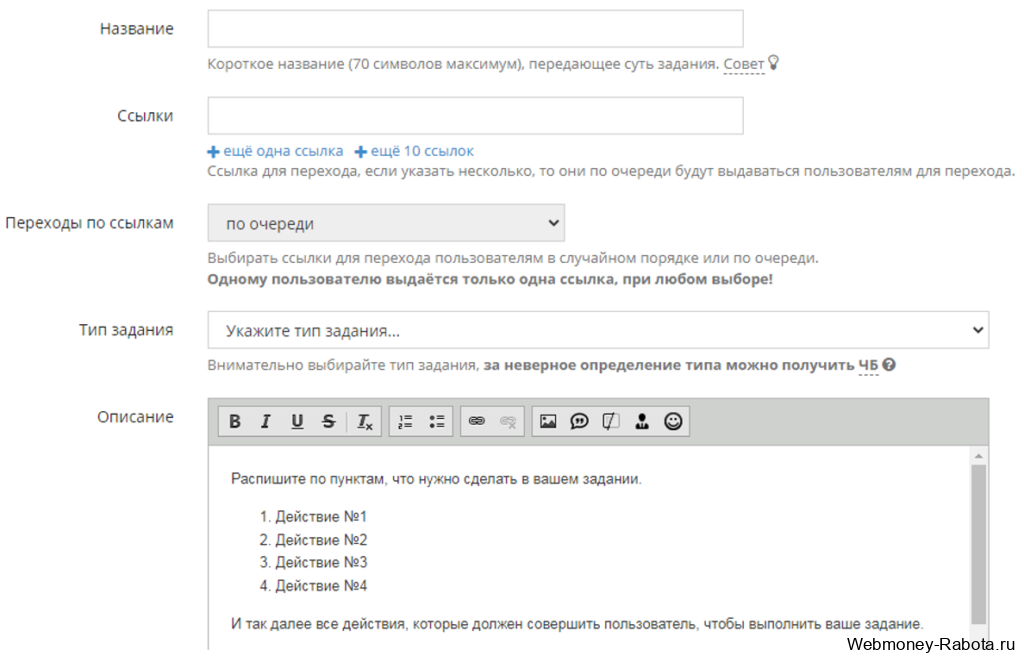Screen dimensions: 1024x662
Task: Add ten links via 'ещё 10 ссылок'
Action: point(415,151)
